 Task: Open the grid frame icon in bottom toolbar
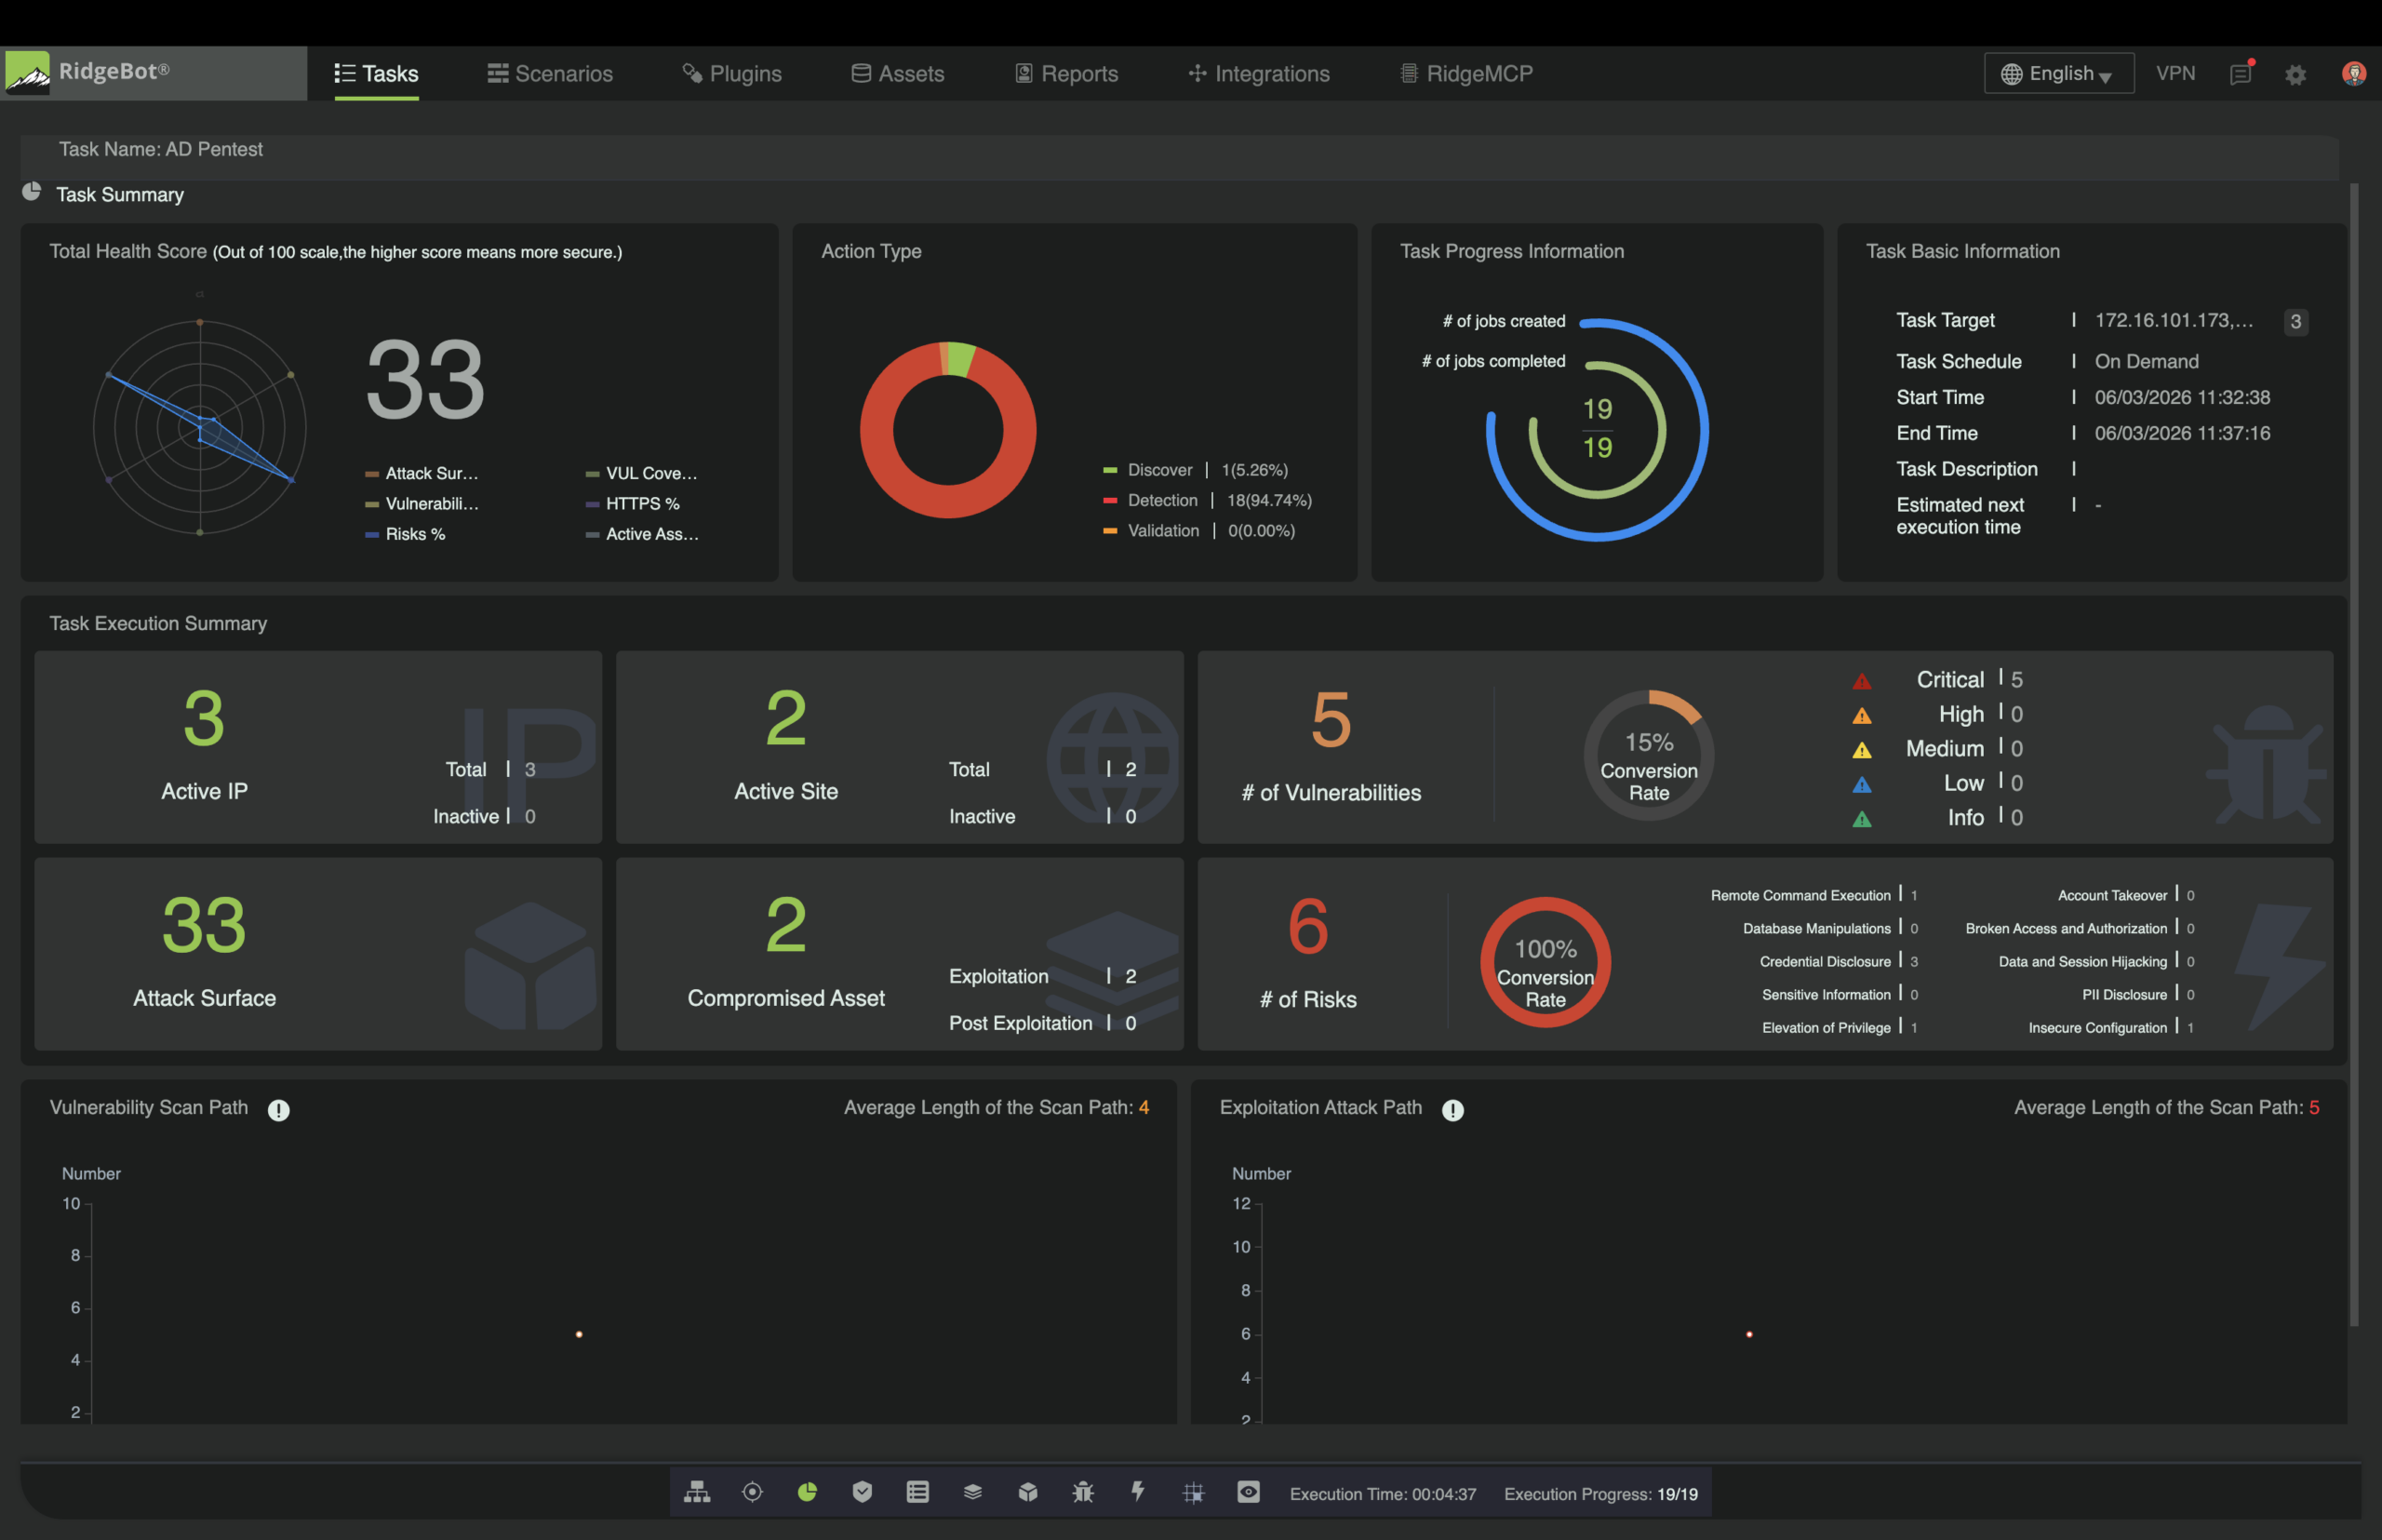(x=1193, y=1493)
